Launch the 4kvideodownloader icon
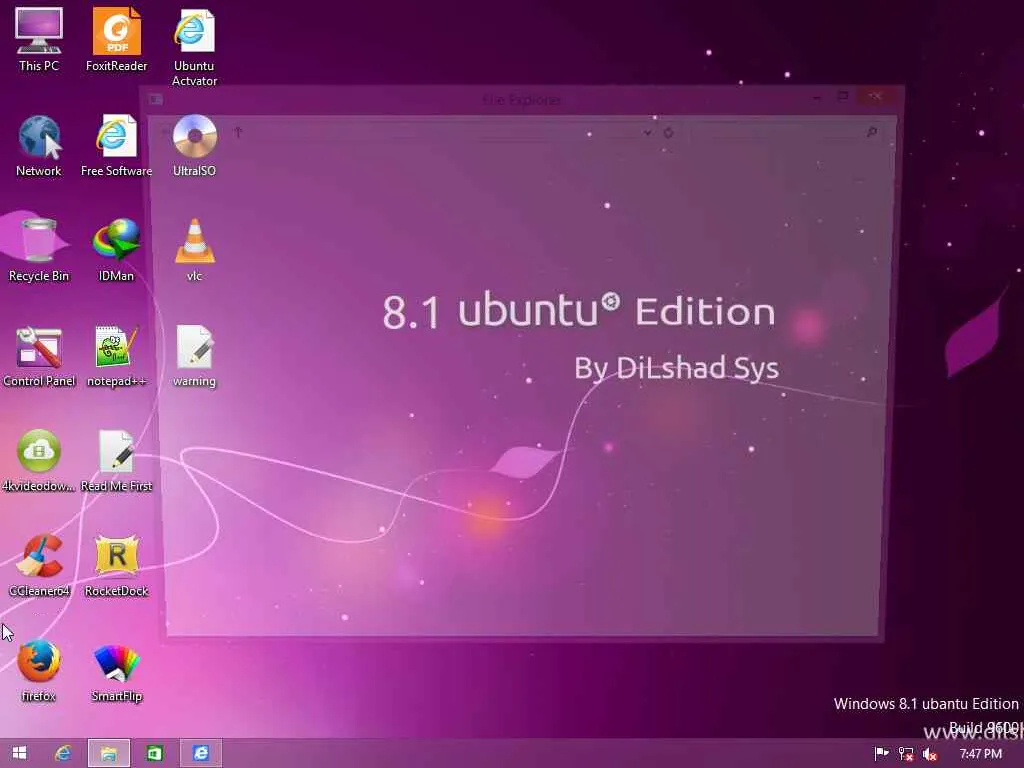Screen dimensions: 1024x768 (x=39, y=460)
